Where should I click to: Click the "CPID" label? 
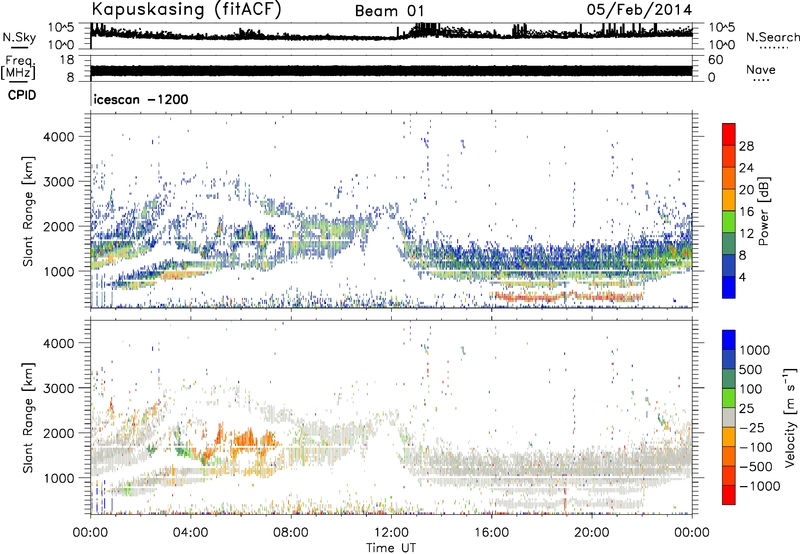(x=22, y=95)
